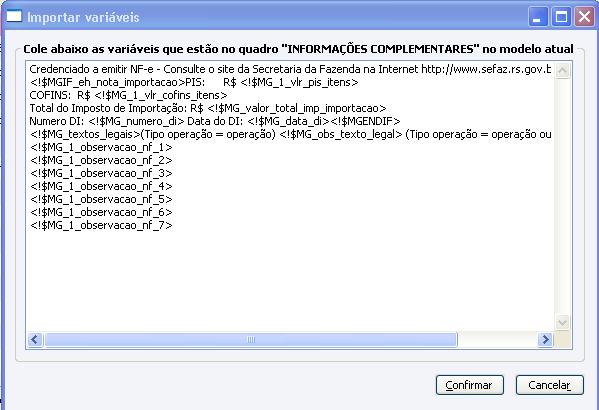This screenshot has height=410, width=599.
Task: Click the vertical scrollbar up arrow
Action: click(x=562, y=70)
